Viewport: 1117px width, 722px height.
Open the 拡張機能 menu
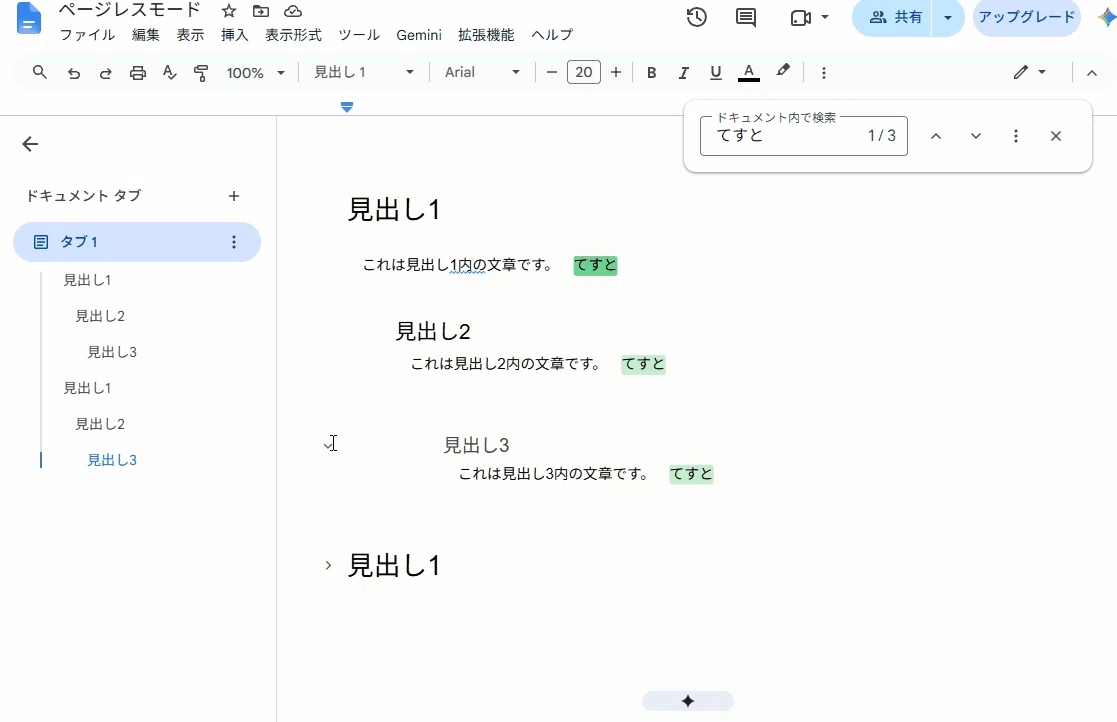tap(486, 35)
